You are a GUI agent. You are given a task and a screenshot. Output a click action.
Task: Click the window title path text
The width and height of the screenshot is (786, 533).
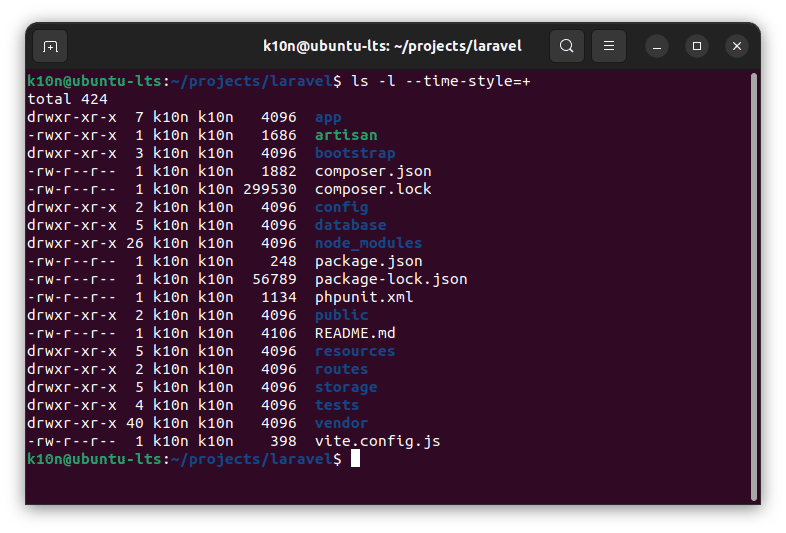coord(392,46)
